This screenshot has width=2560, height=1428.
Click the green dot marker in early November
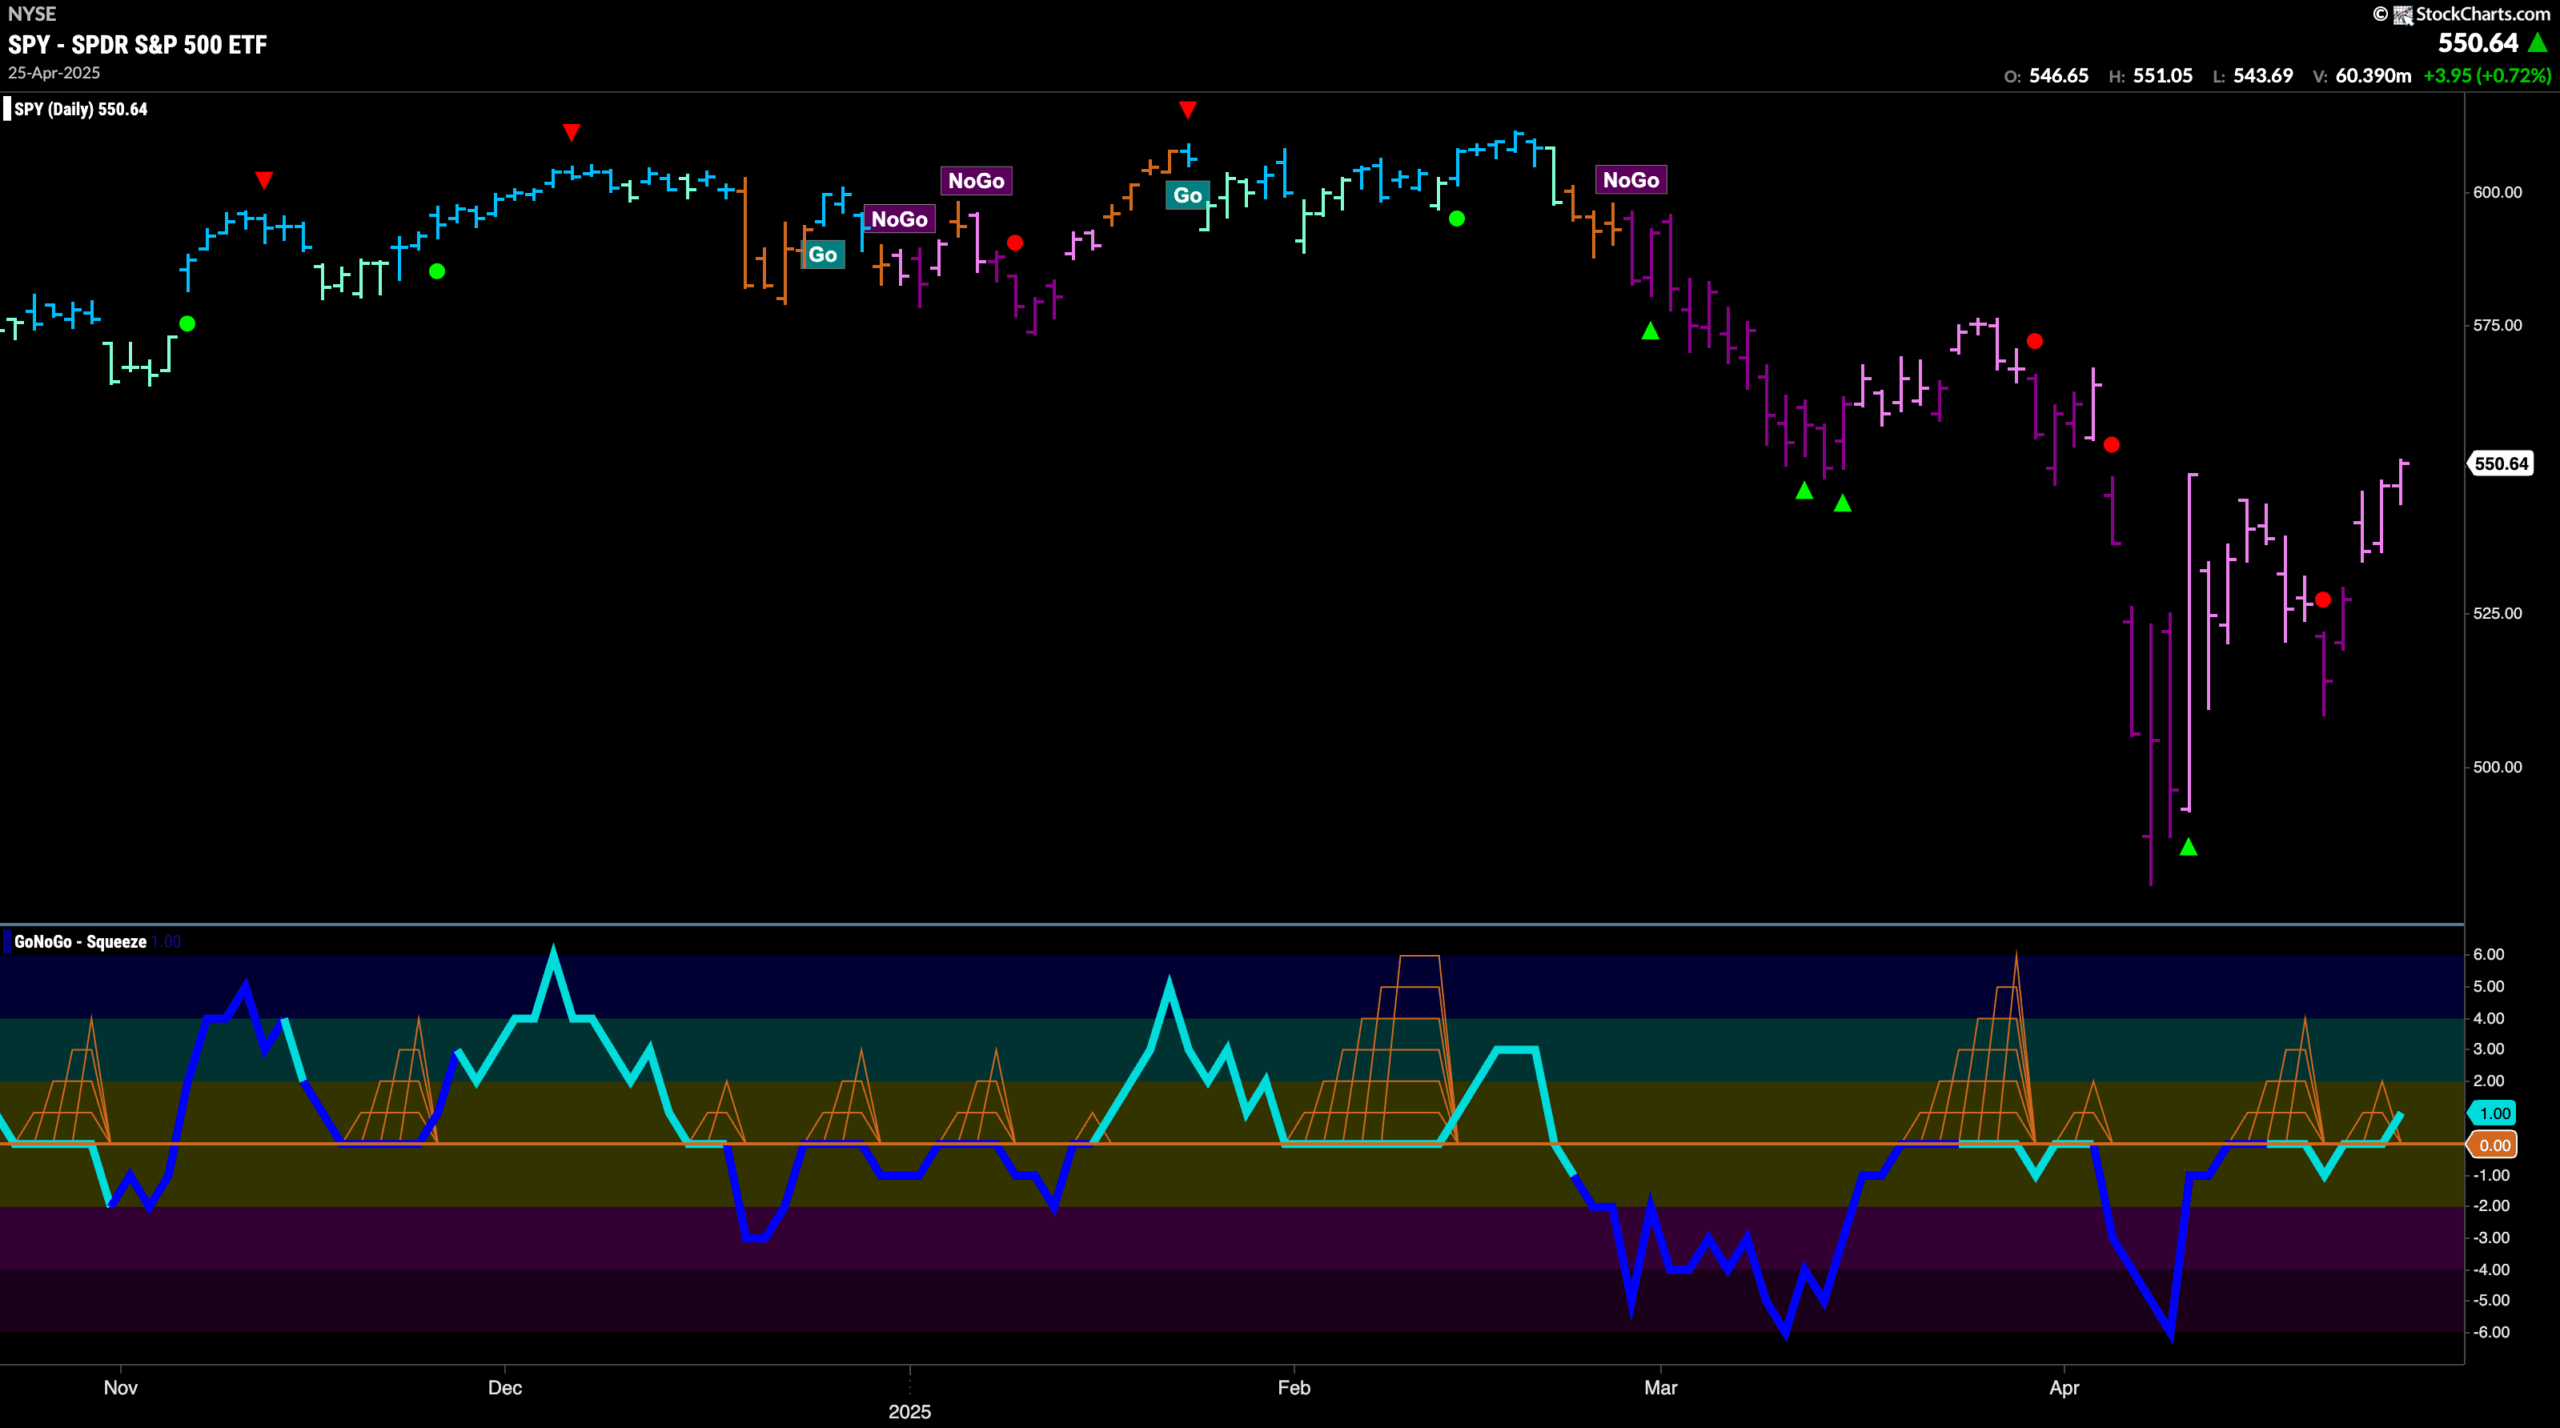(187, 324)
